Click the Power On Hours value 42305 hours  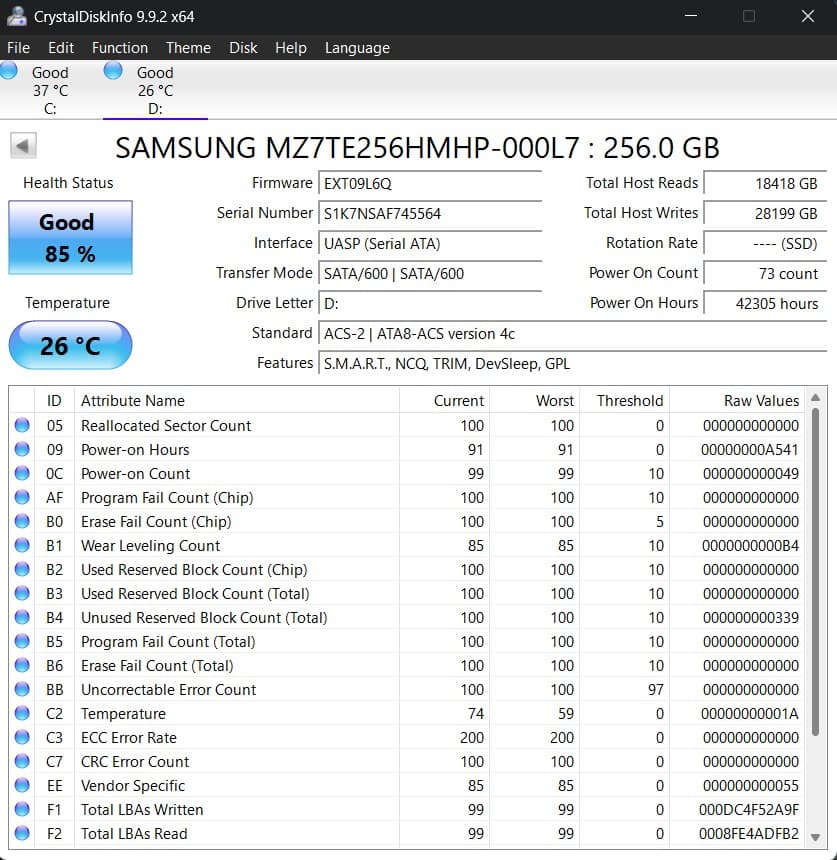coord(766,303)
